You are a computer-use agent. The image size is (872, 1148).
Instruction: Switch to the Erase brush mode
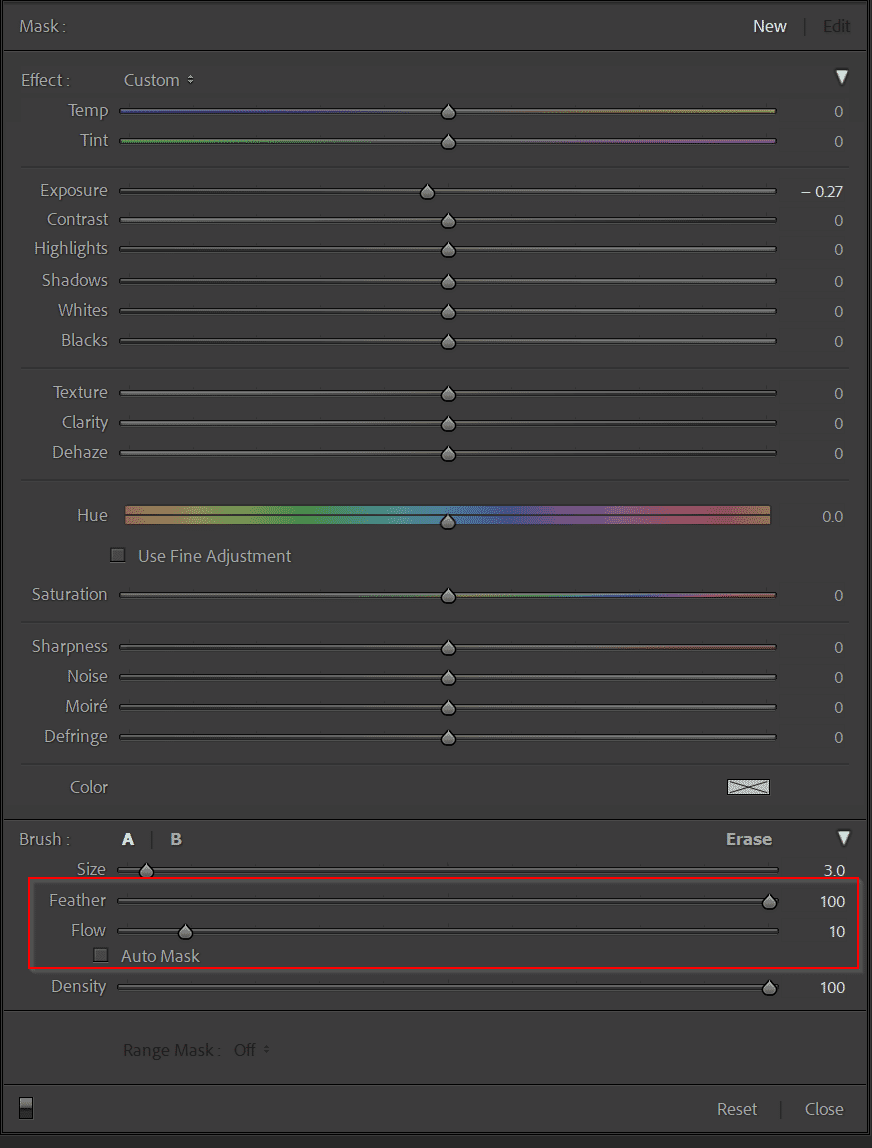pyautogui.click(x=749, y=839)
